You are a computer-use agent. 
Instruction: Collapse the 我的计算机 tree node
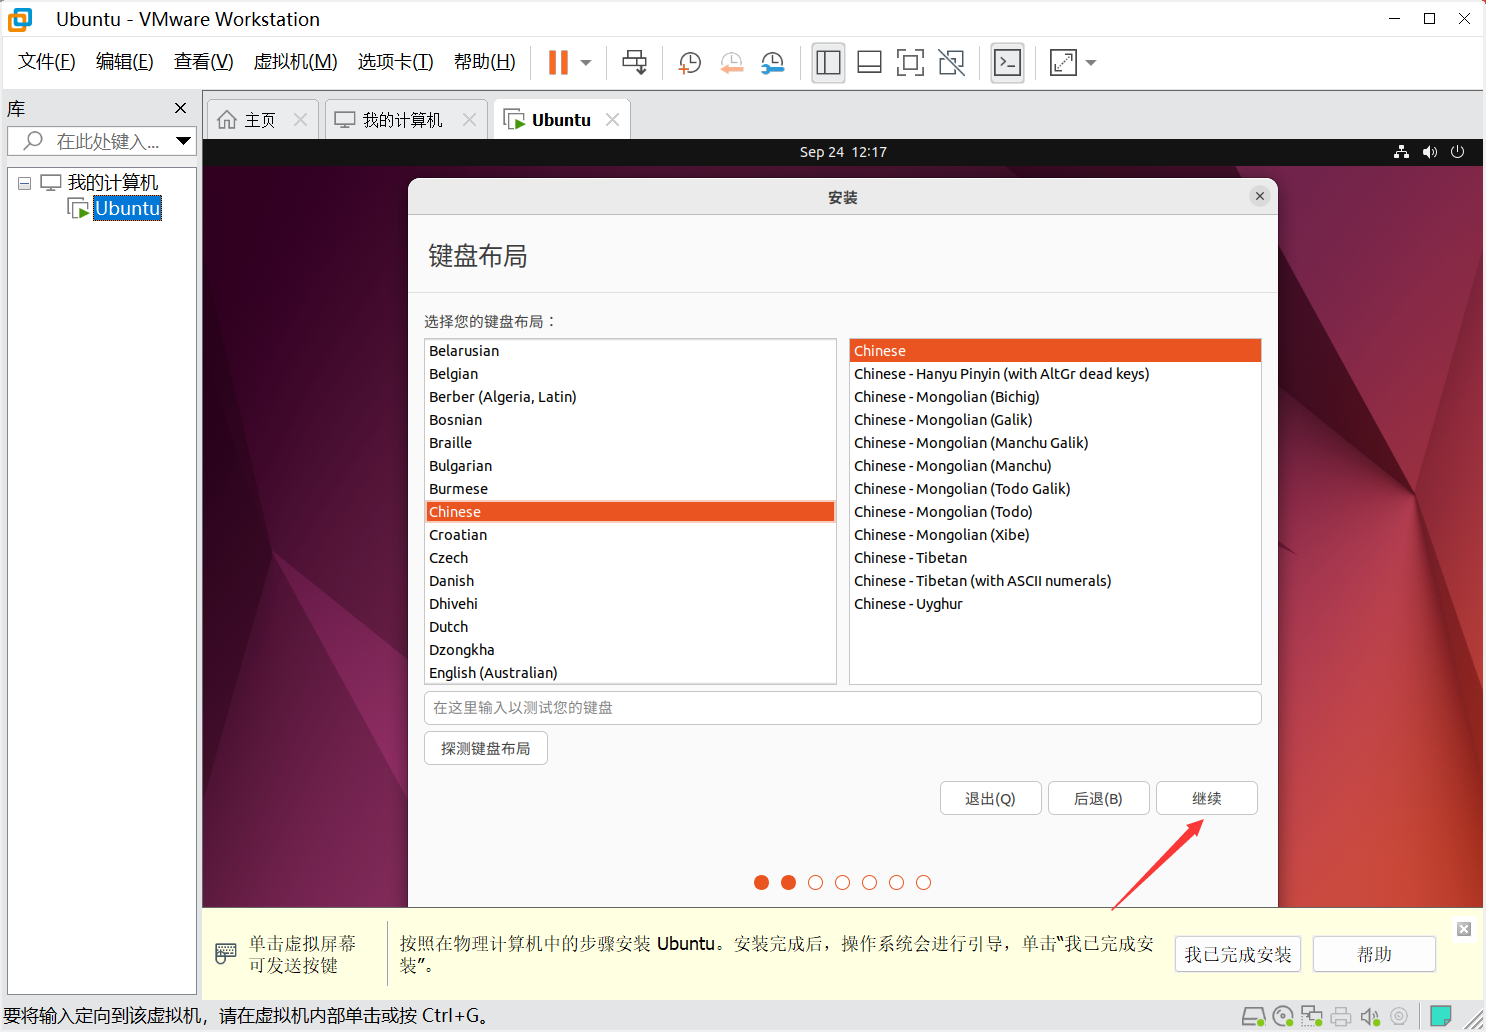click(25, 183)
